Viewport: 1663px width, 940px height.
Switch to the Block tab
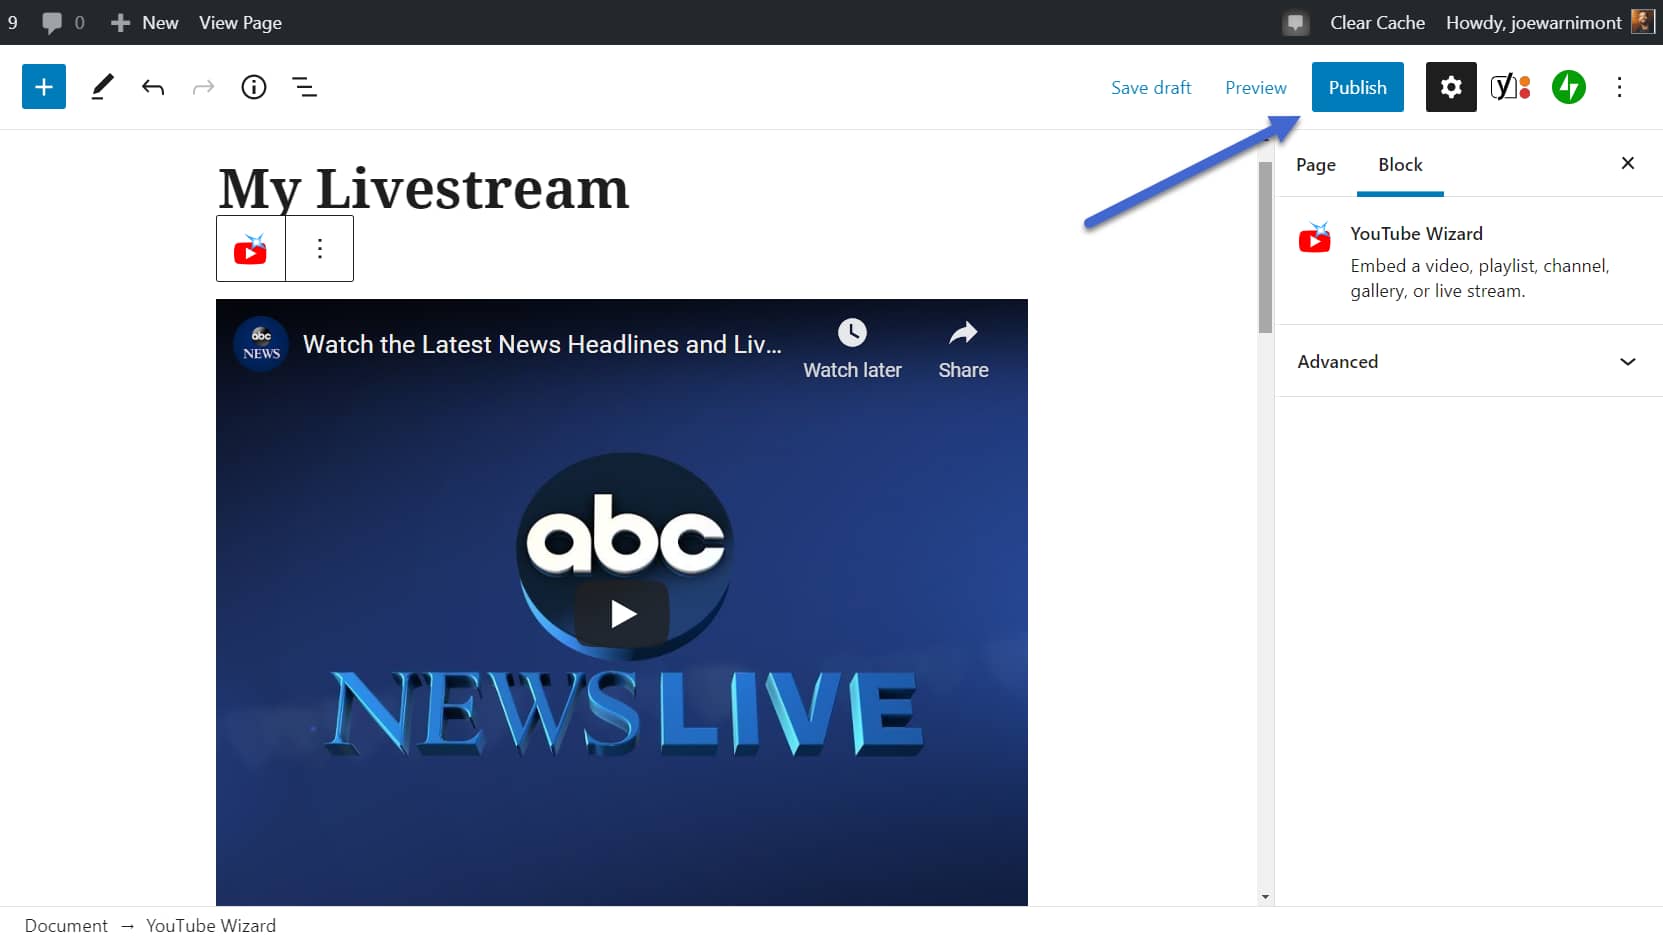click(x=1400, y=165)
